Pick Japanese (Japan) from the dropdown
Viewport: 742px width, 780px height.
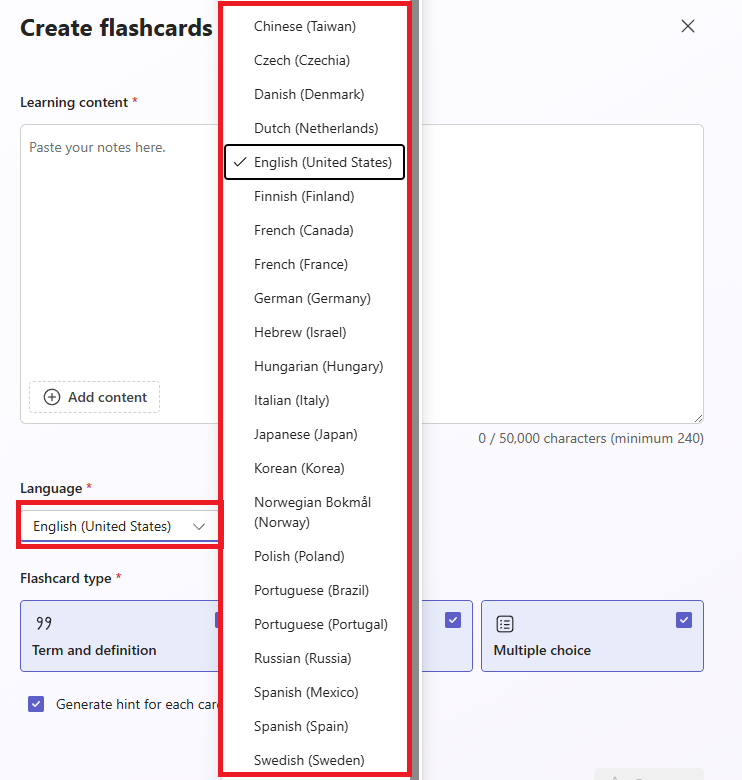(x=305, y=434)
